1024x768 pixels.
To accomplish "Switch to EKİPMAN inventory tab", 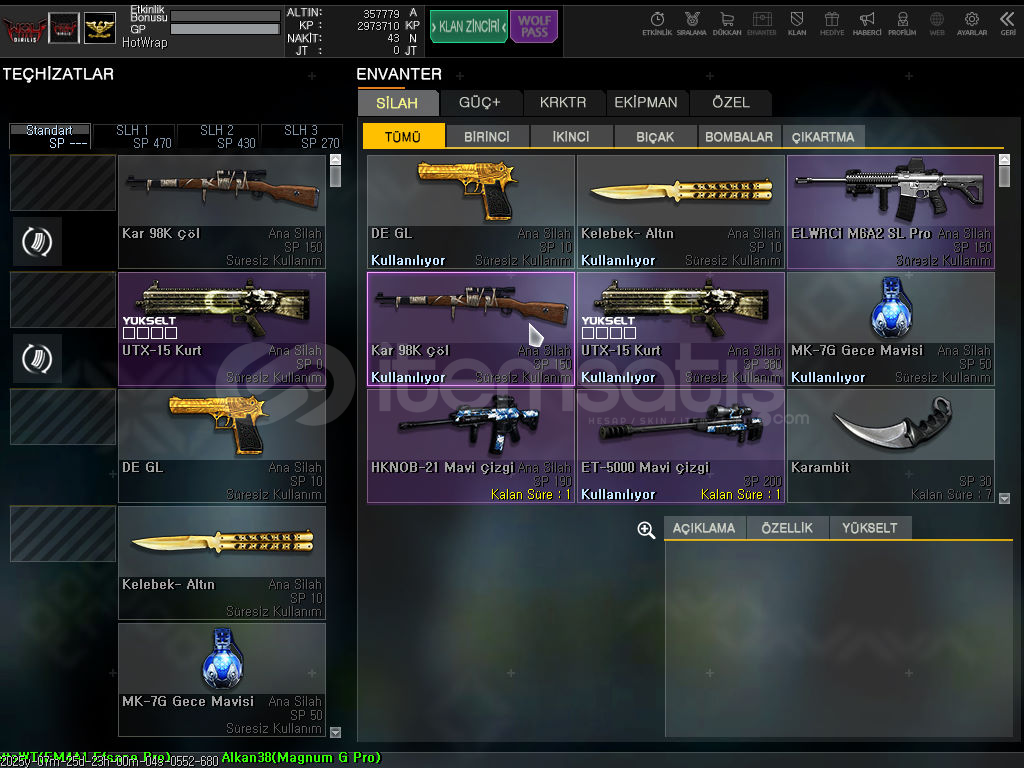I will click(646, 103).
